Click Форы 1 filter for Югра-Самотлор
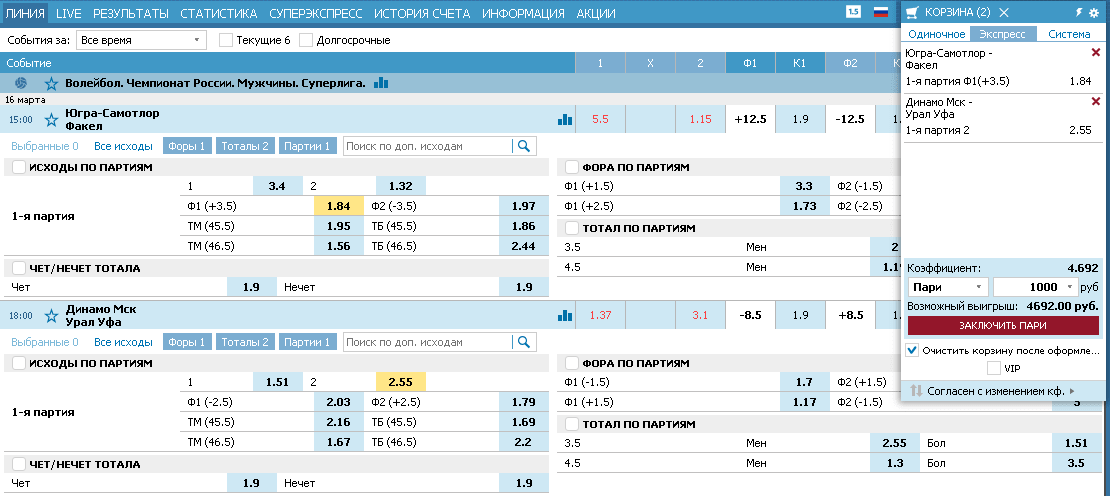Screen dimensions: 1110x496 (x=188, y=146)
